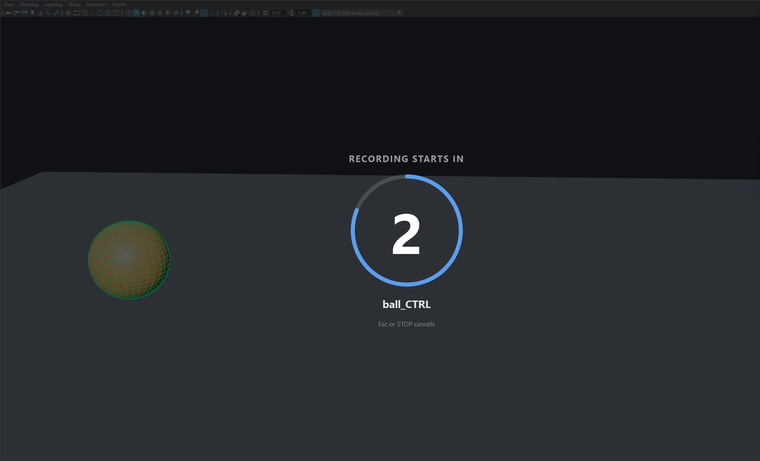Switch to Wireframe shading mode
Image resolution: width=760 pixels, height=461 pixels.
(x=128, y=13)
